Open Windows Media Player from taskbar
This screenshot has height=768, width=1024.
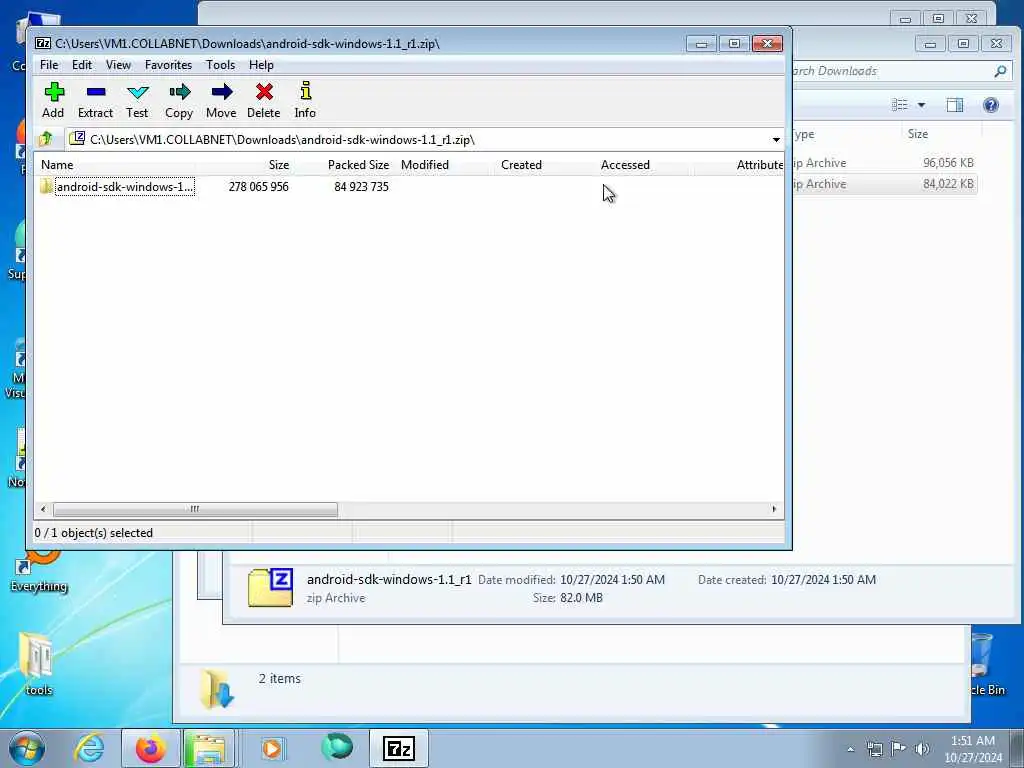click(x=272, y=748)
